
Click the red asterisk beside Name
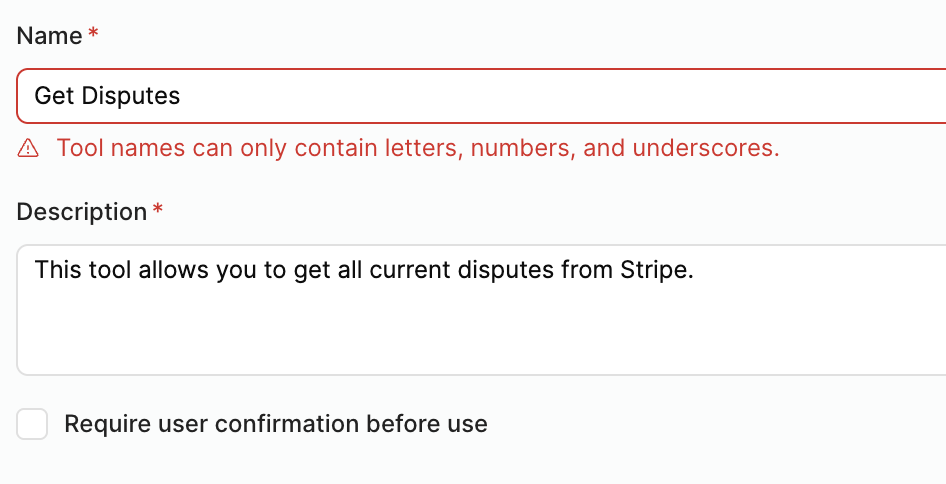point(94,35)
